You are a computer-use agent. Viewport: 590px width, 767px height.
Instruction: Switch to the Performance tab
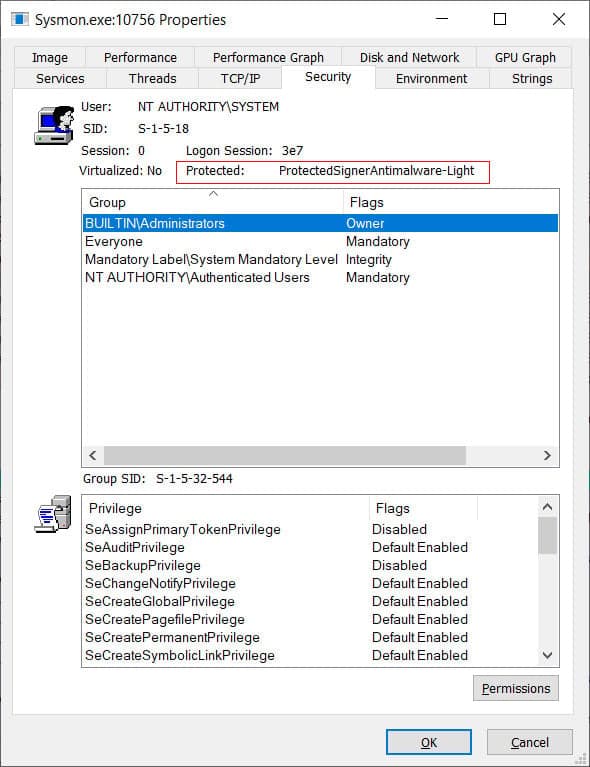click(140, 58)
